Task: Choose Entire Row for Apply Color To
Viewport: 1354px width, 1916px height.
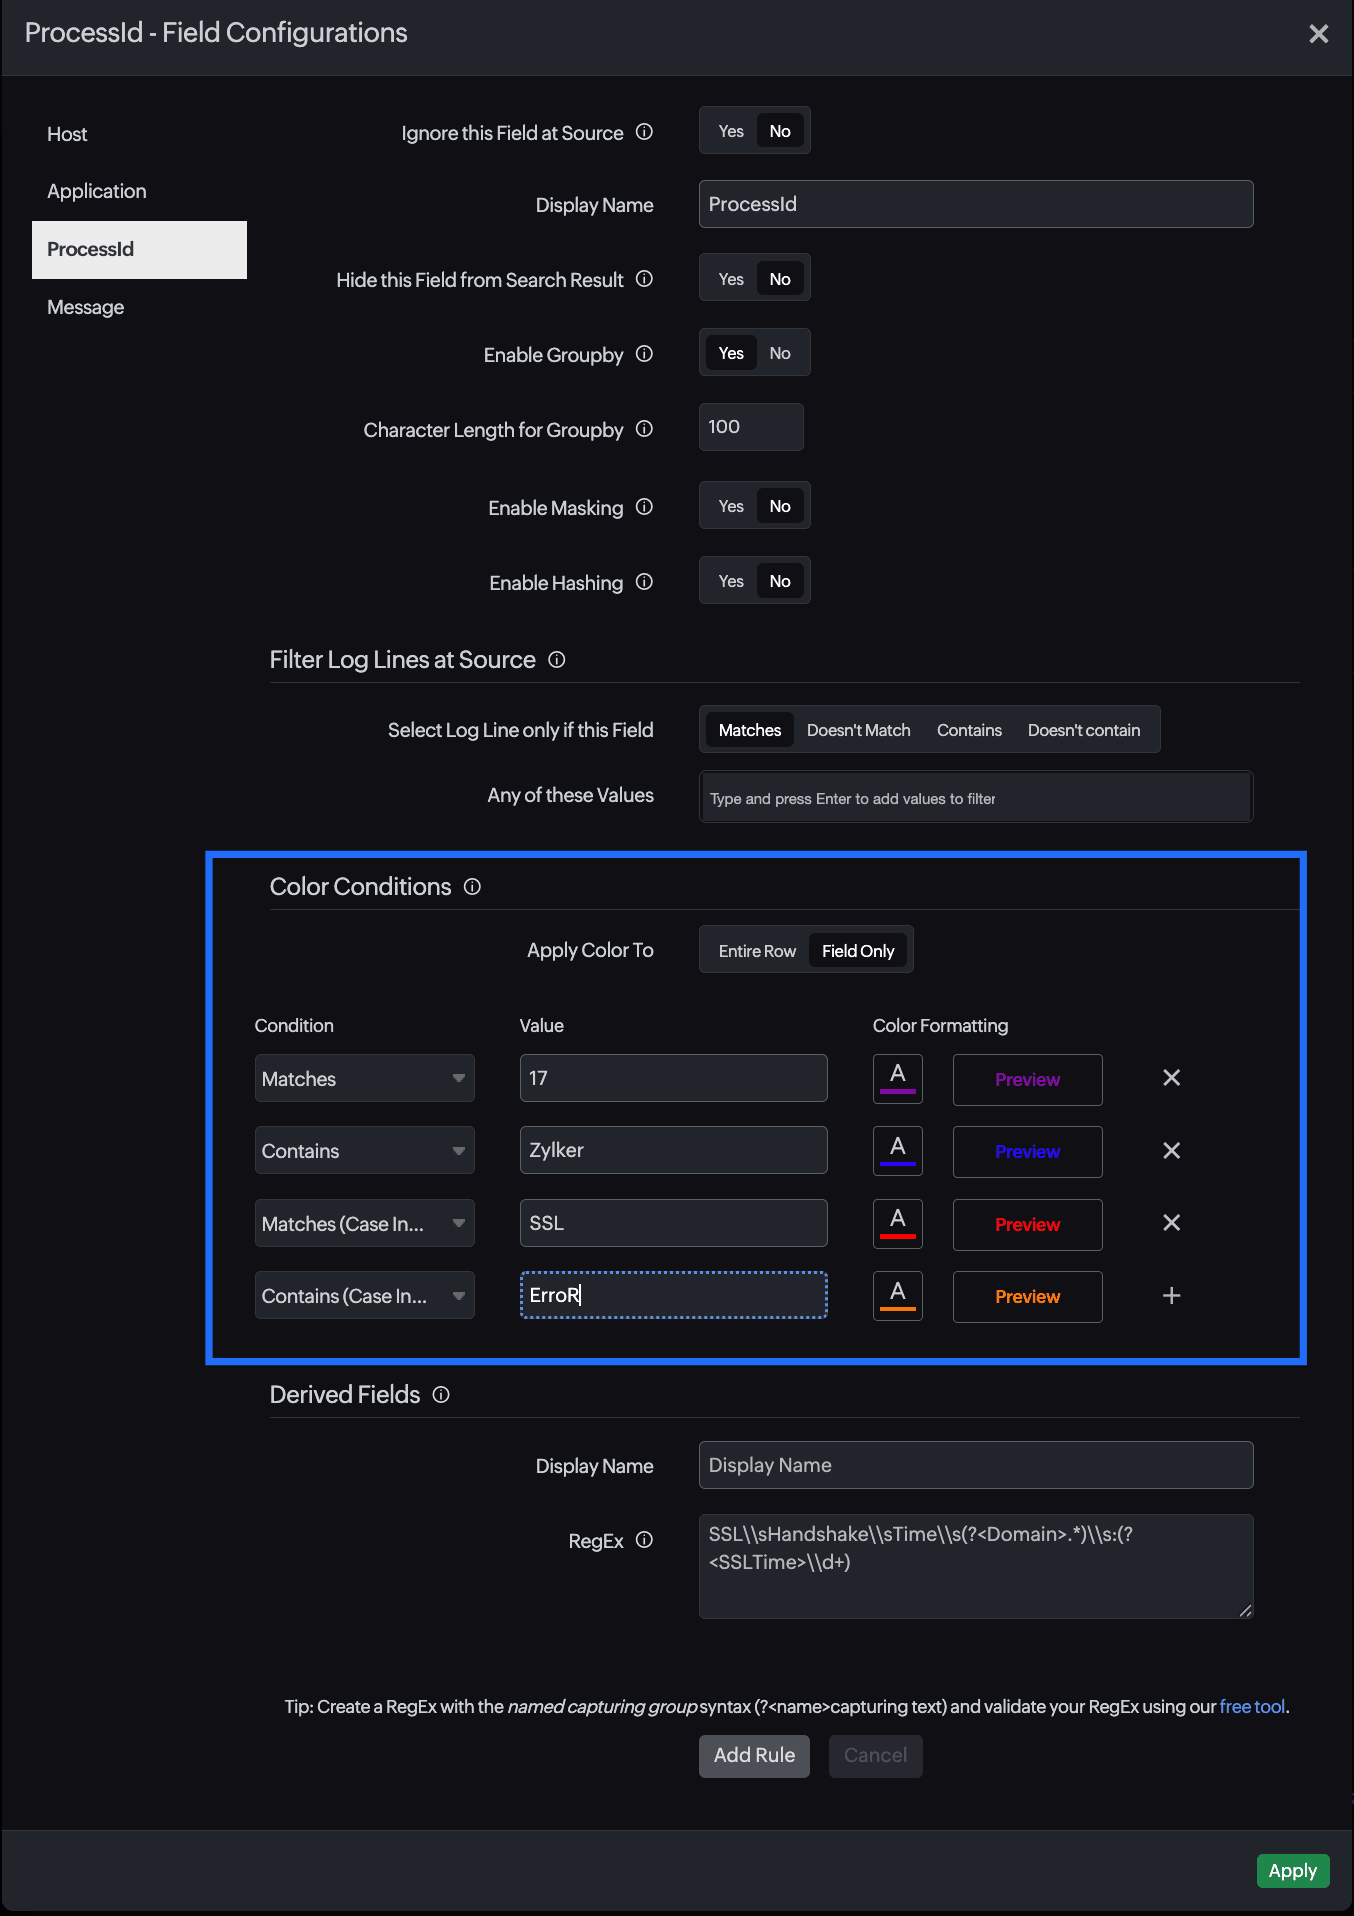Action: 756,951
